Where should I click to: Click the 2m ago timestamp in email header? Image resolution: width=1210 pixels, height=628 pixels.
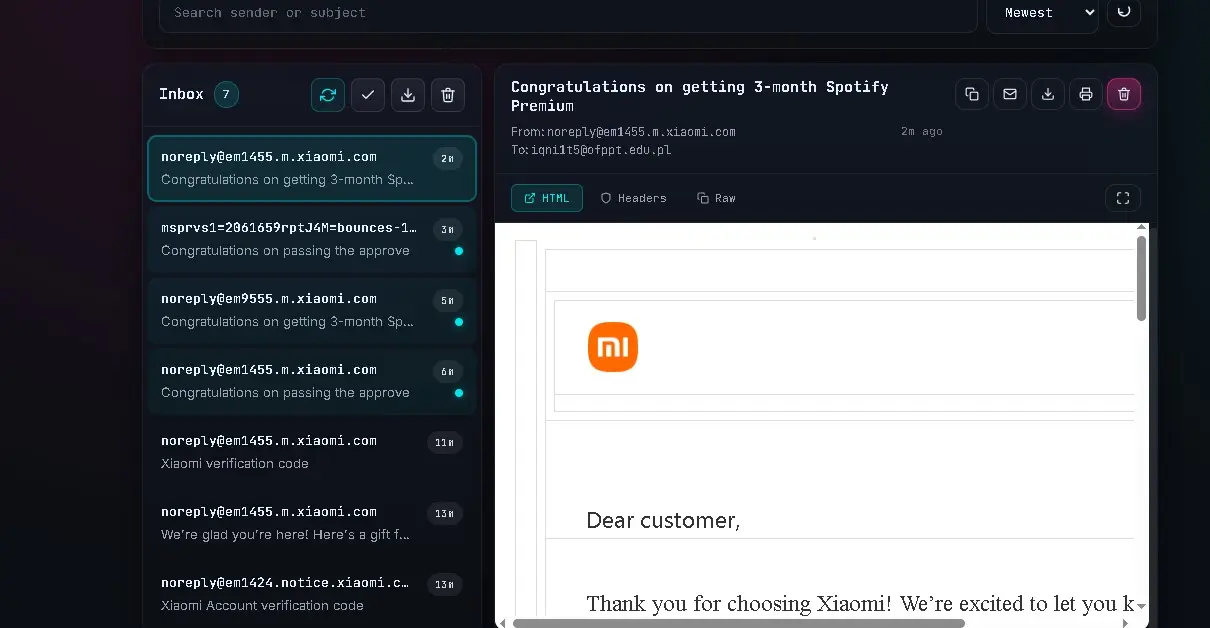(x=921, y=132)
